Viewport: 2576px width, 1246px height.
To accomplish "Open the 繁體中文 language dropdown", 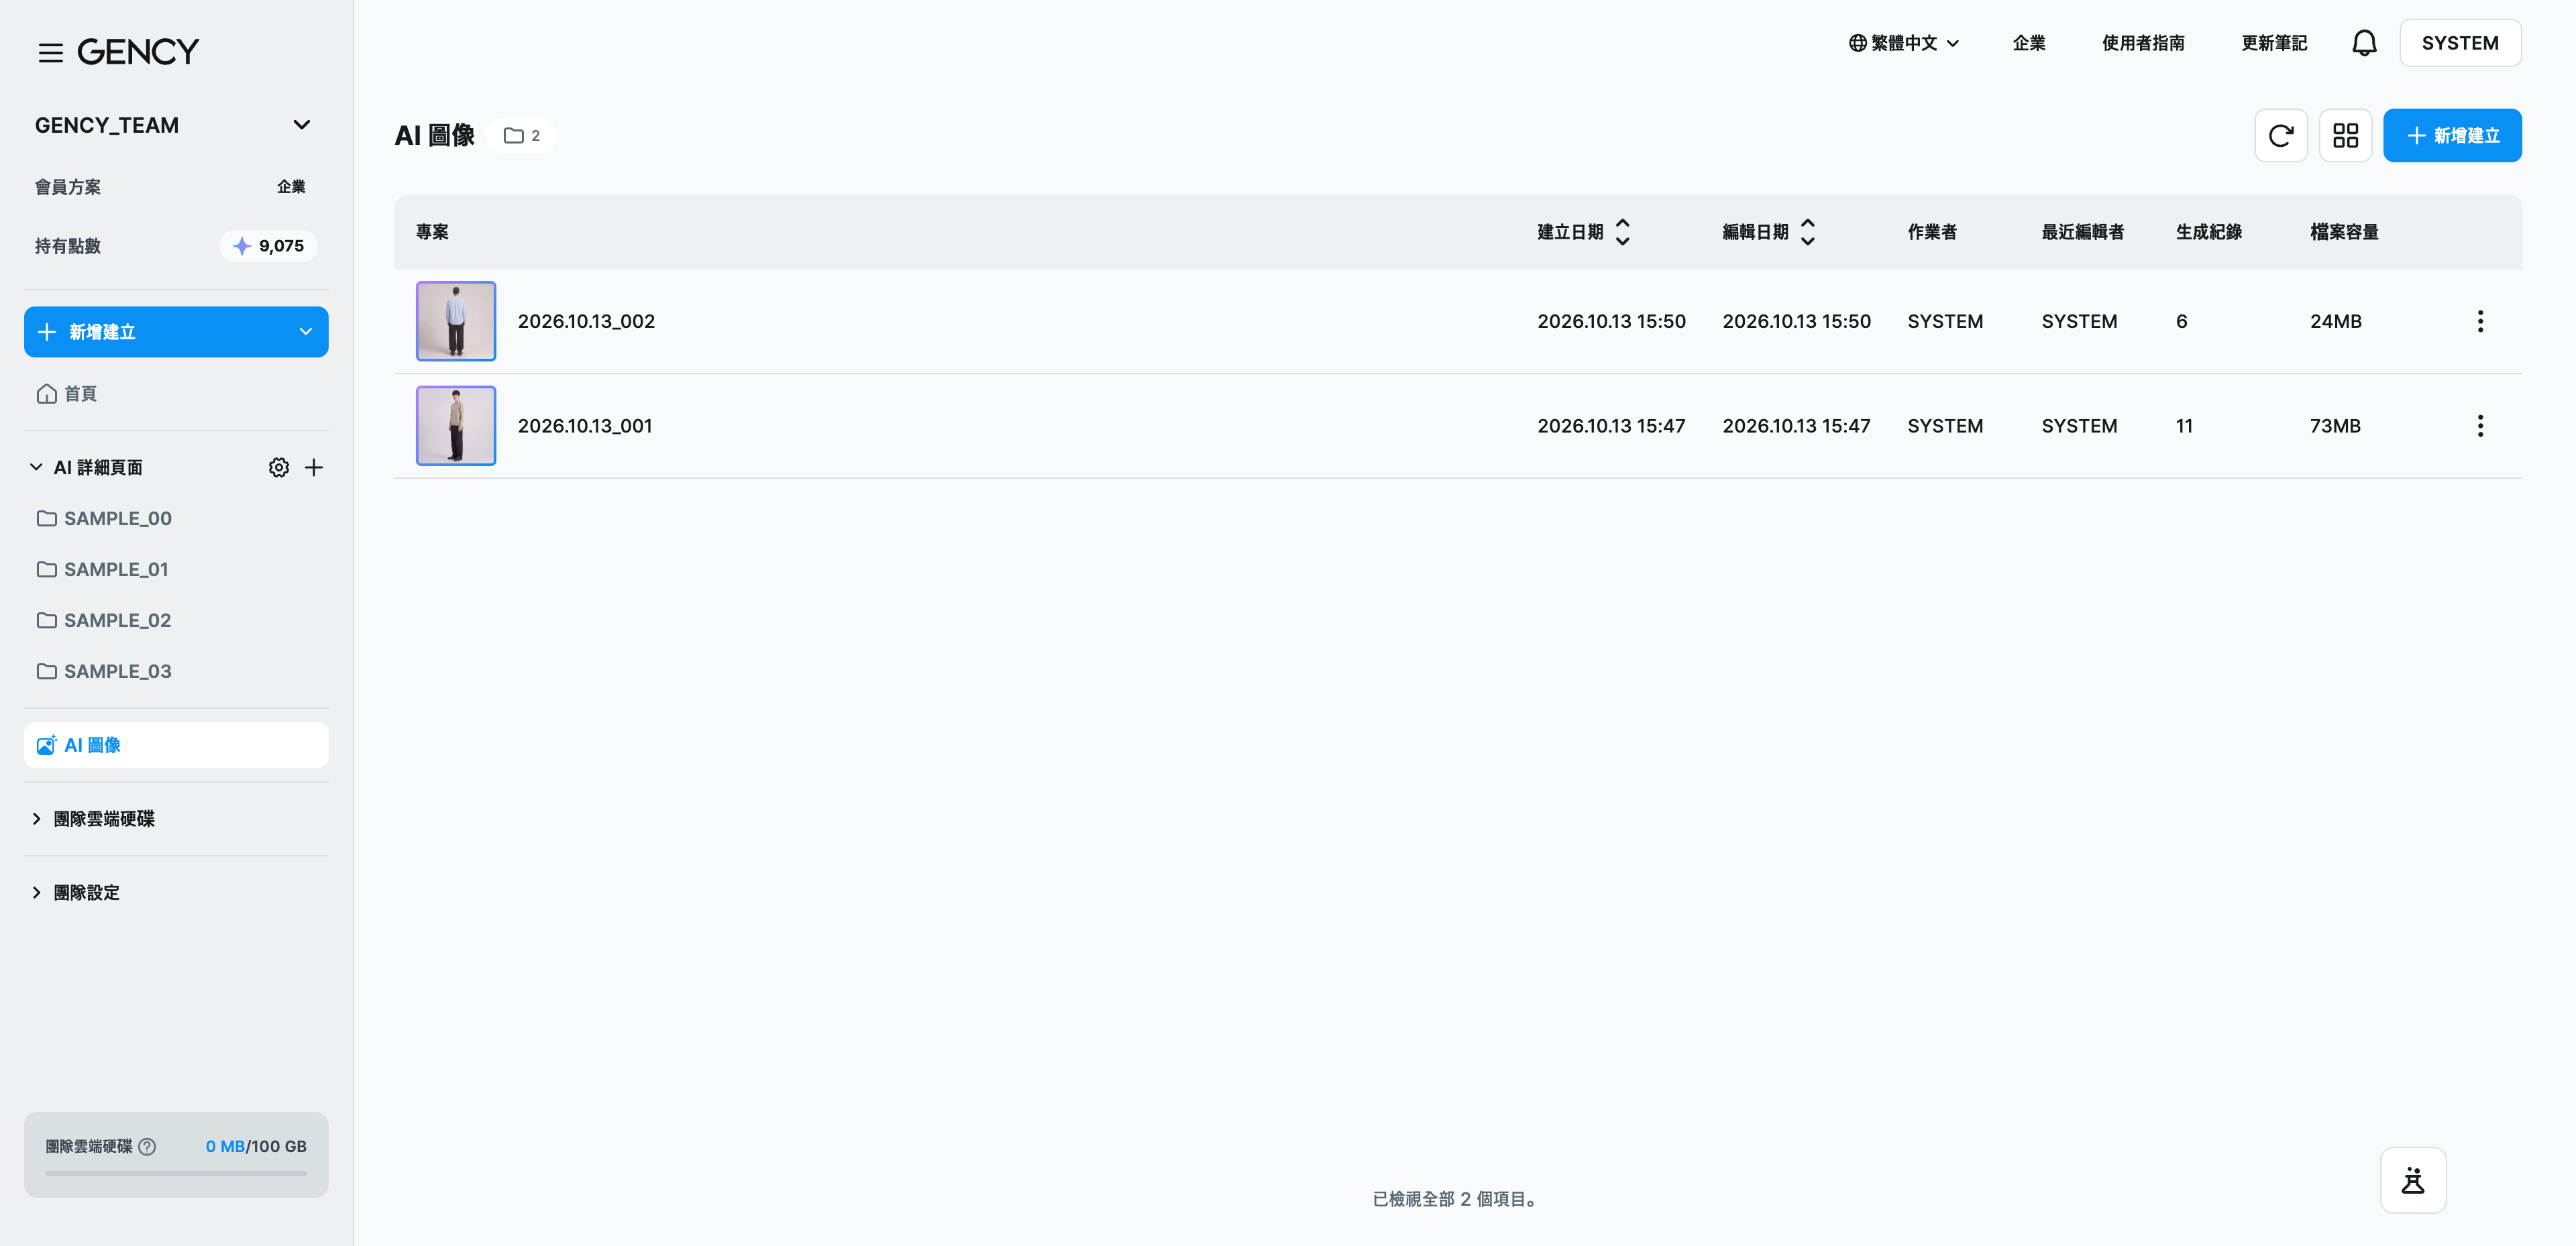I will (x=1903, y=43).
